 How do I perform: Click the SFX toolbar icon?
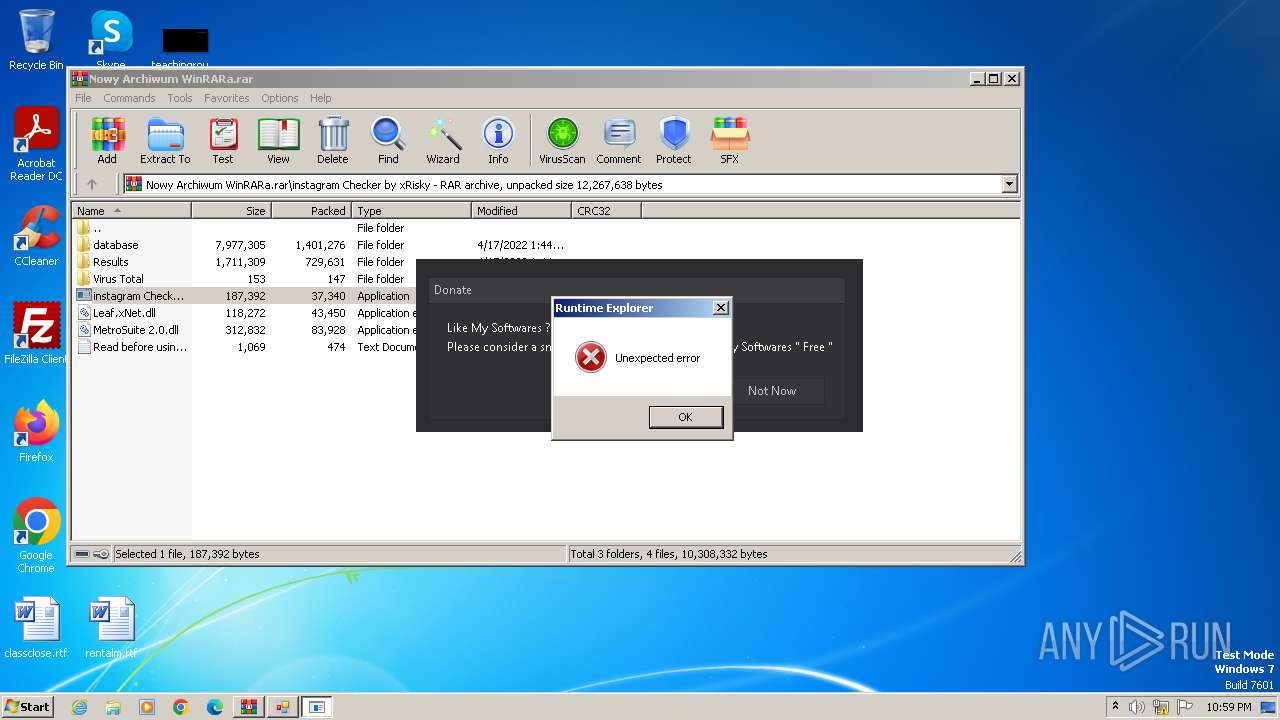[730, 141]
